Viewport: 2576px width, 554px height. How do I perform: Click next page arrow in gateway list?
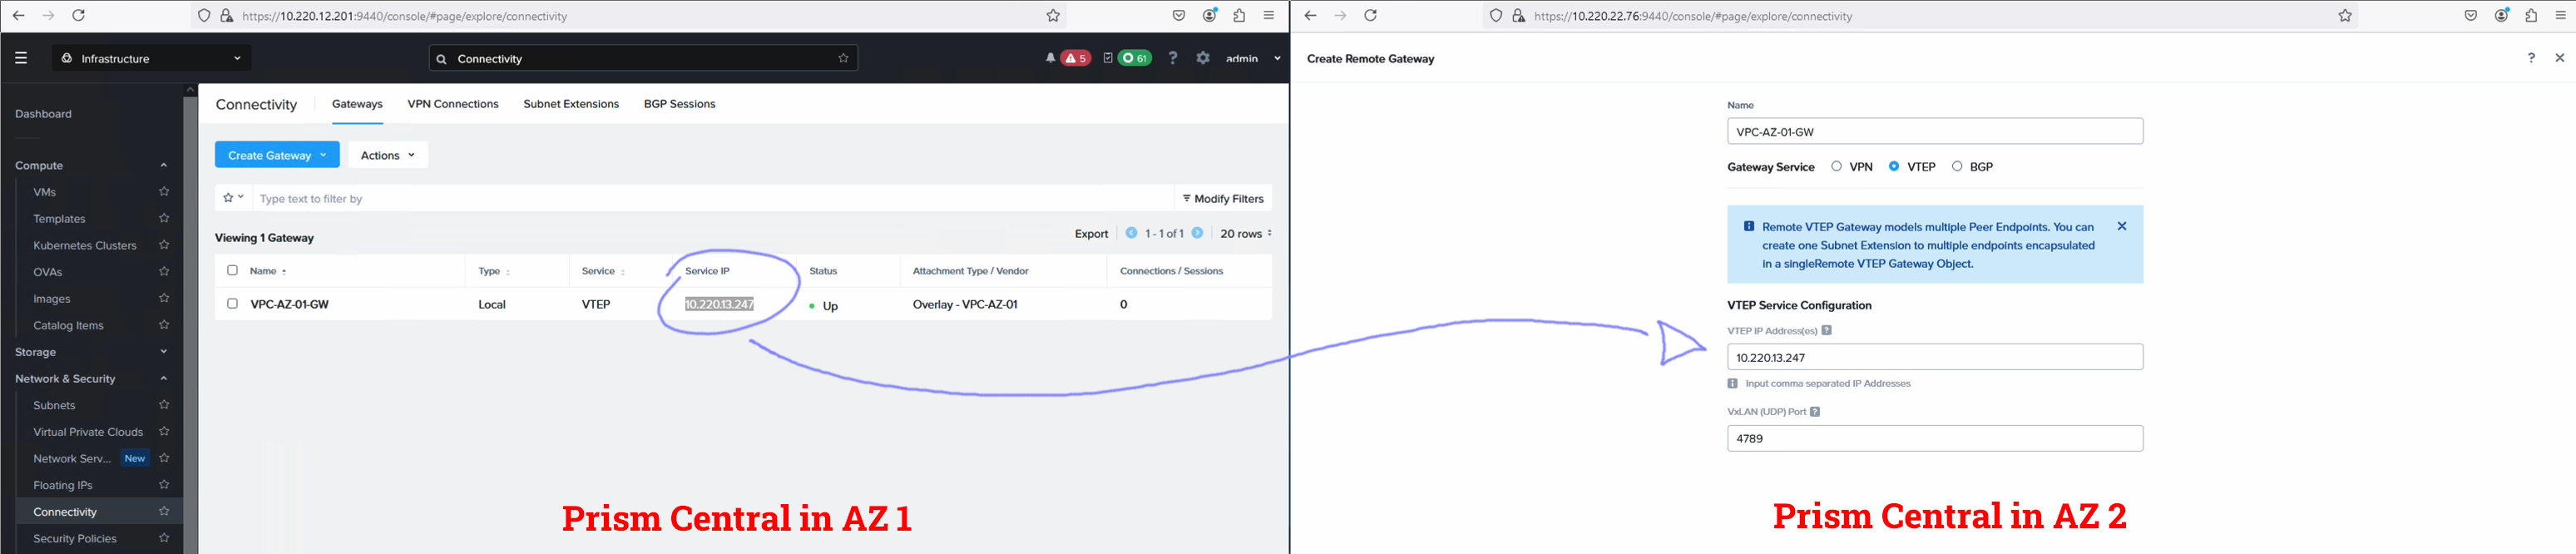pos(1197,233)
